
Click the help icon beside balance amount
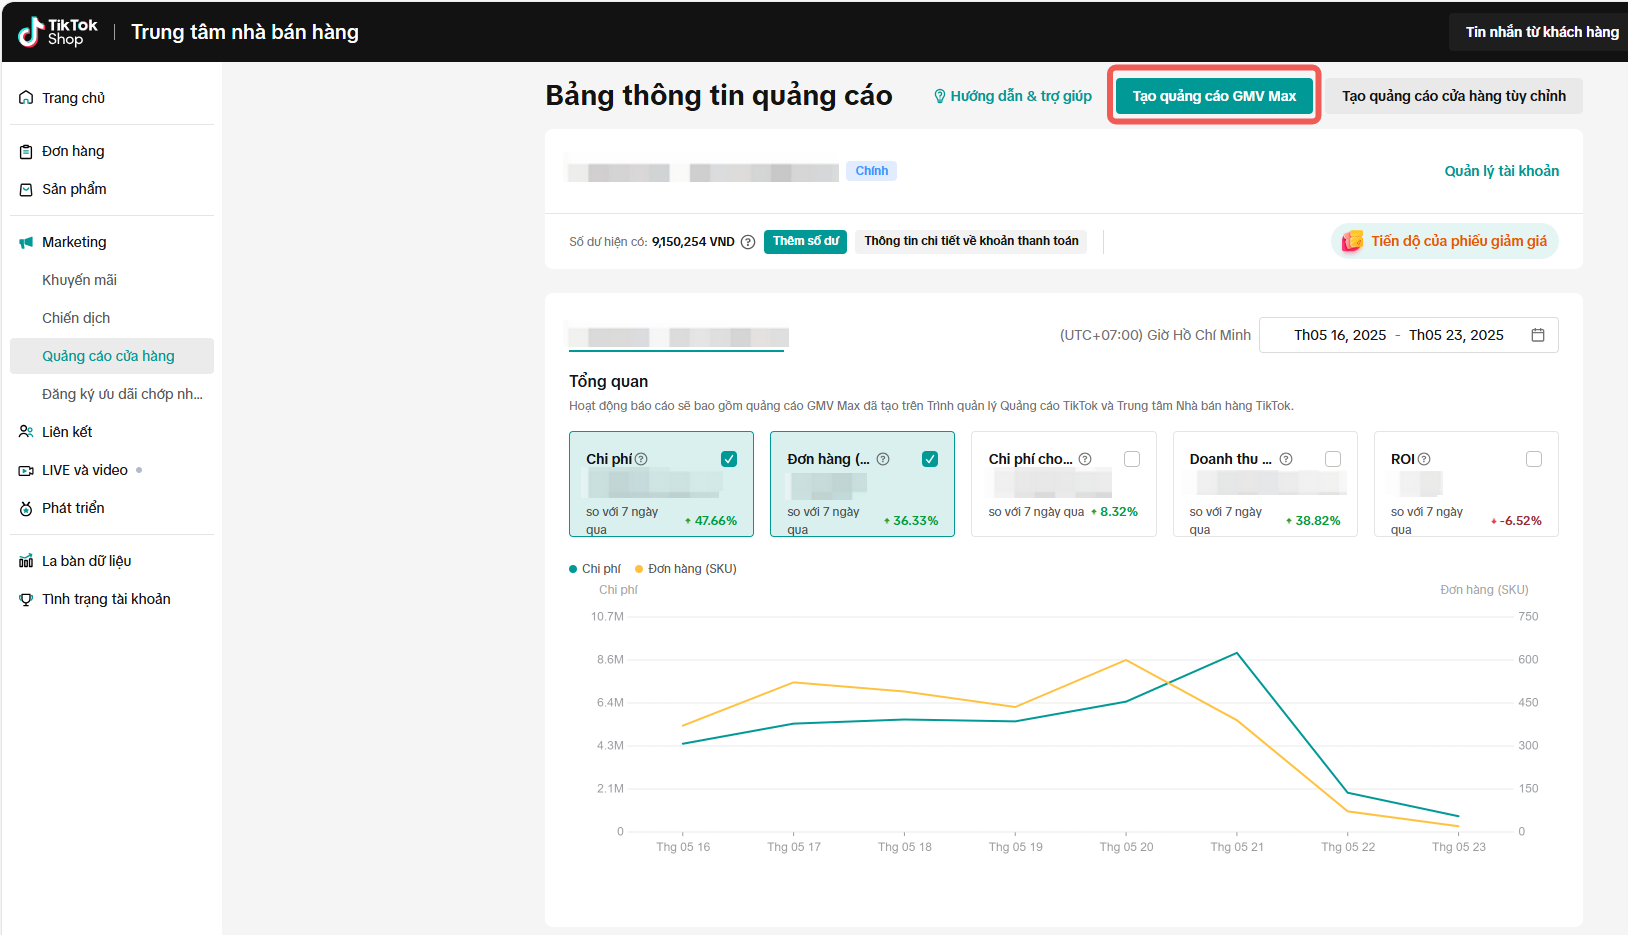747,242
